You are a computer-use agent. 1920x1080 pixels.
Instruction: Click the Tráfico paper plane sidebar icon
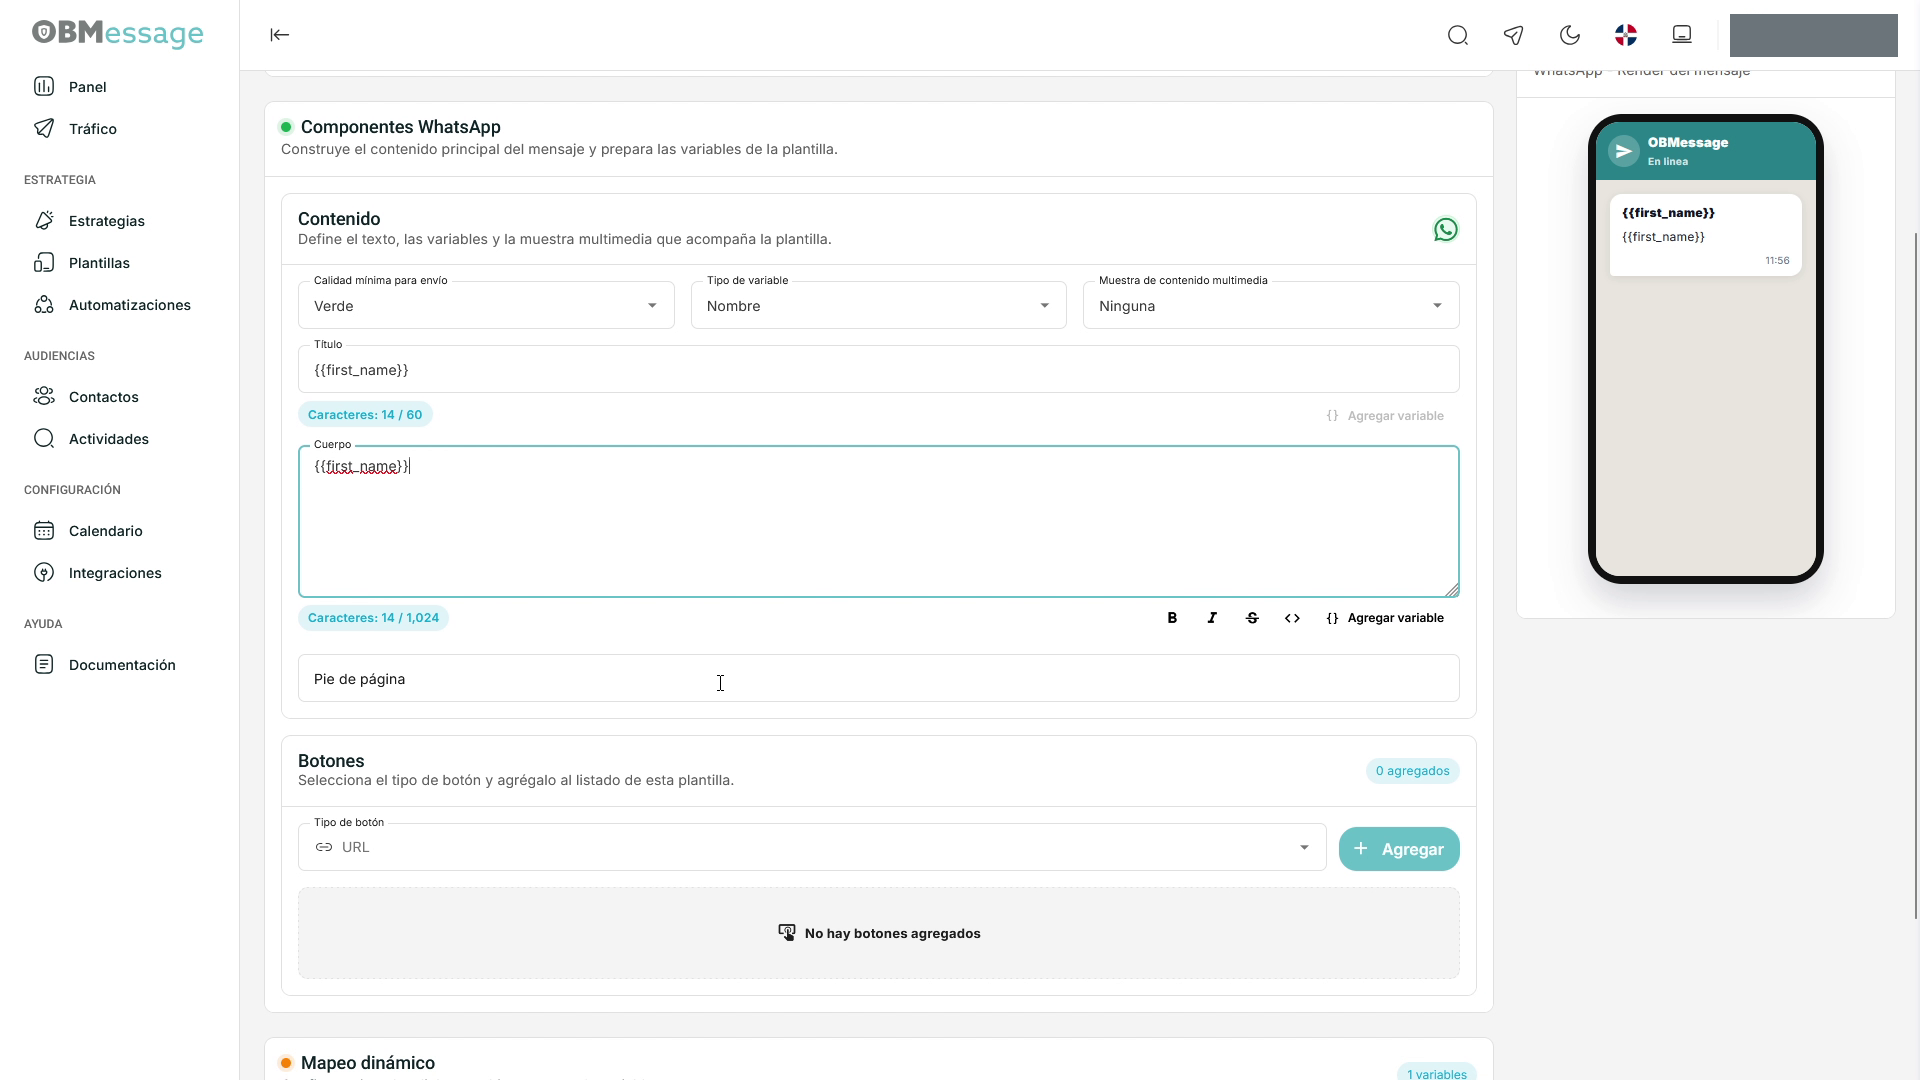(x=44, y=129)
